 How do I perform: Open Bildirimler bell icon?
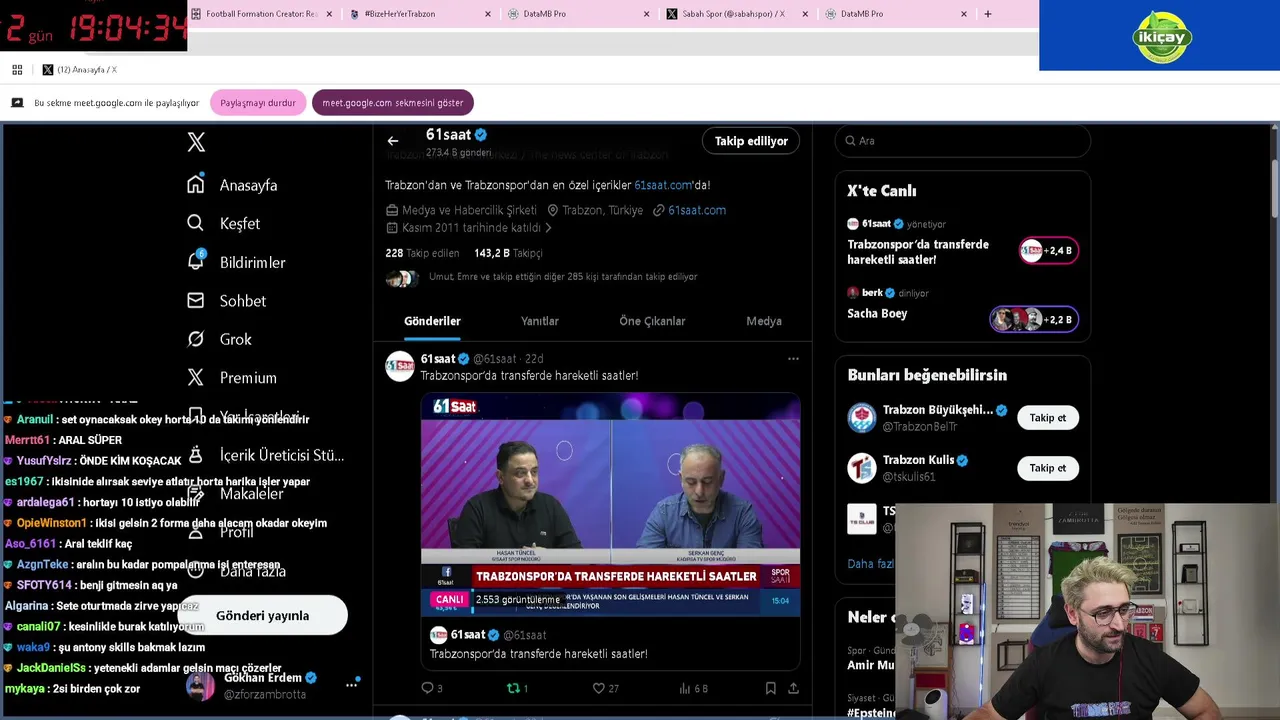(196, 261)
